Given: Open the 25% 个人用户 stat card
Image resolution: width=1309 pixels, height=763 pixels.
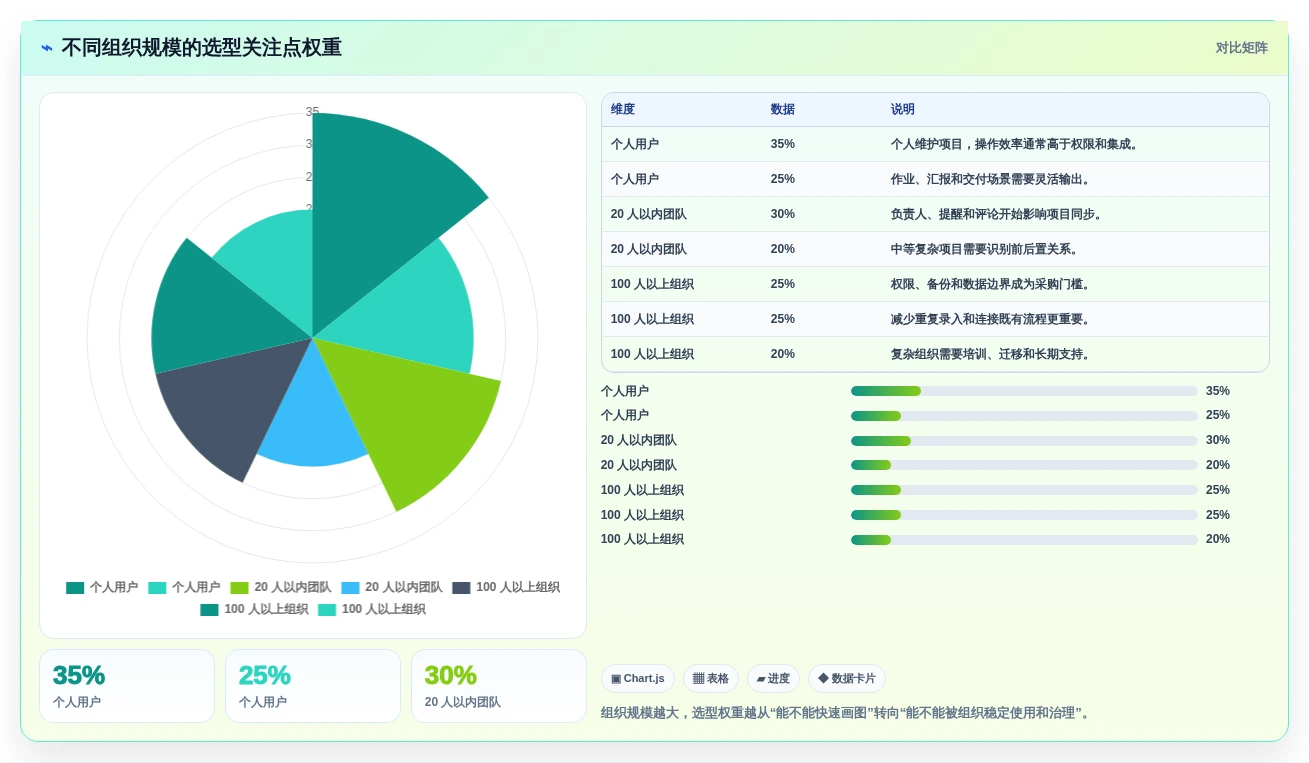Looking at the screenshot, I should 313,686.
